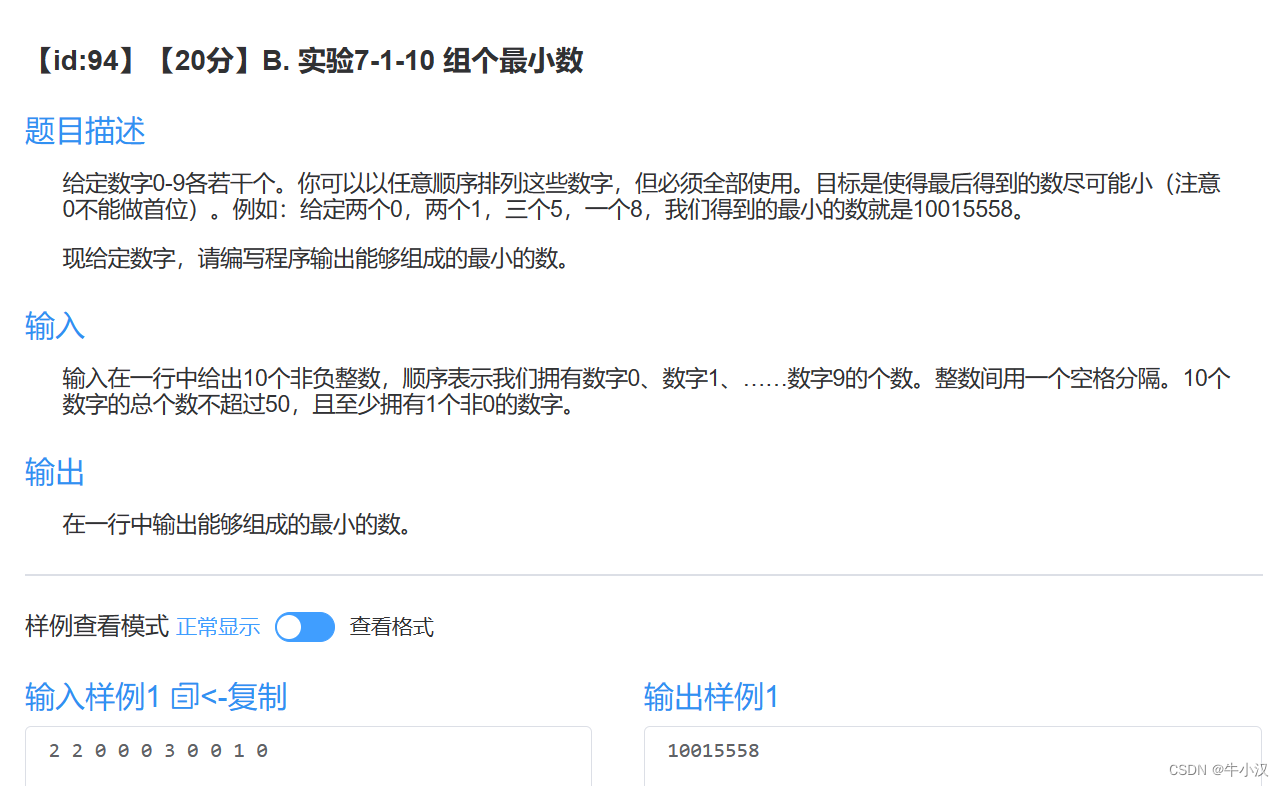Toggle the 样例查看模式 switch
This screenshot has height=786, width=1284.
click(305, 627)
